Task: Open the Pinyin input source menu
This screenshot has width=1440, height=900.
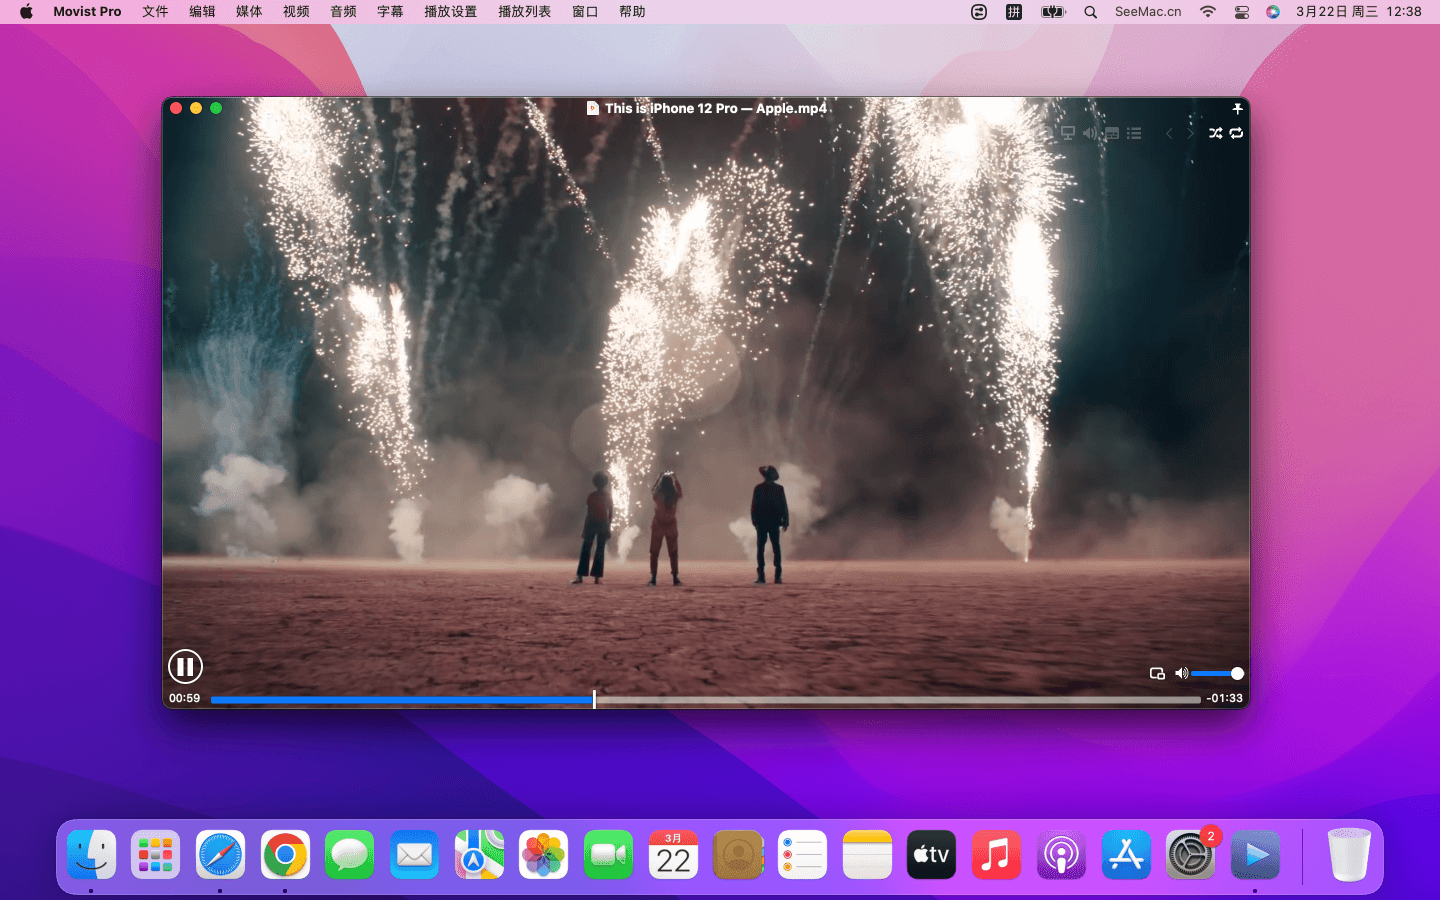Action: (x=1013, y=12)
